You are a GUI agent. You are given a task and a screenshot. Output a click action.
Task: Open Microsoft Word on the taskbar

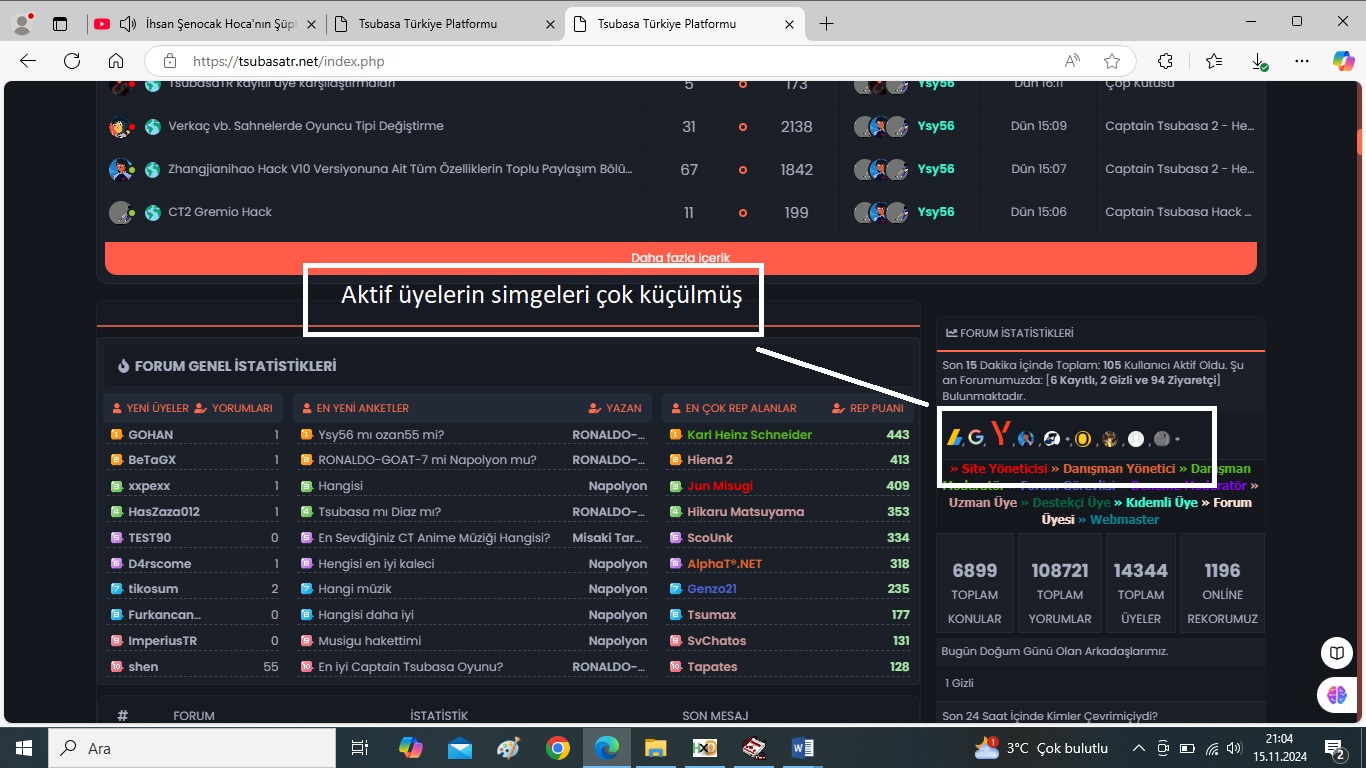pyautogui.click(x=803, y=748)
